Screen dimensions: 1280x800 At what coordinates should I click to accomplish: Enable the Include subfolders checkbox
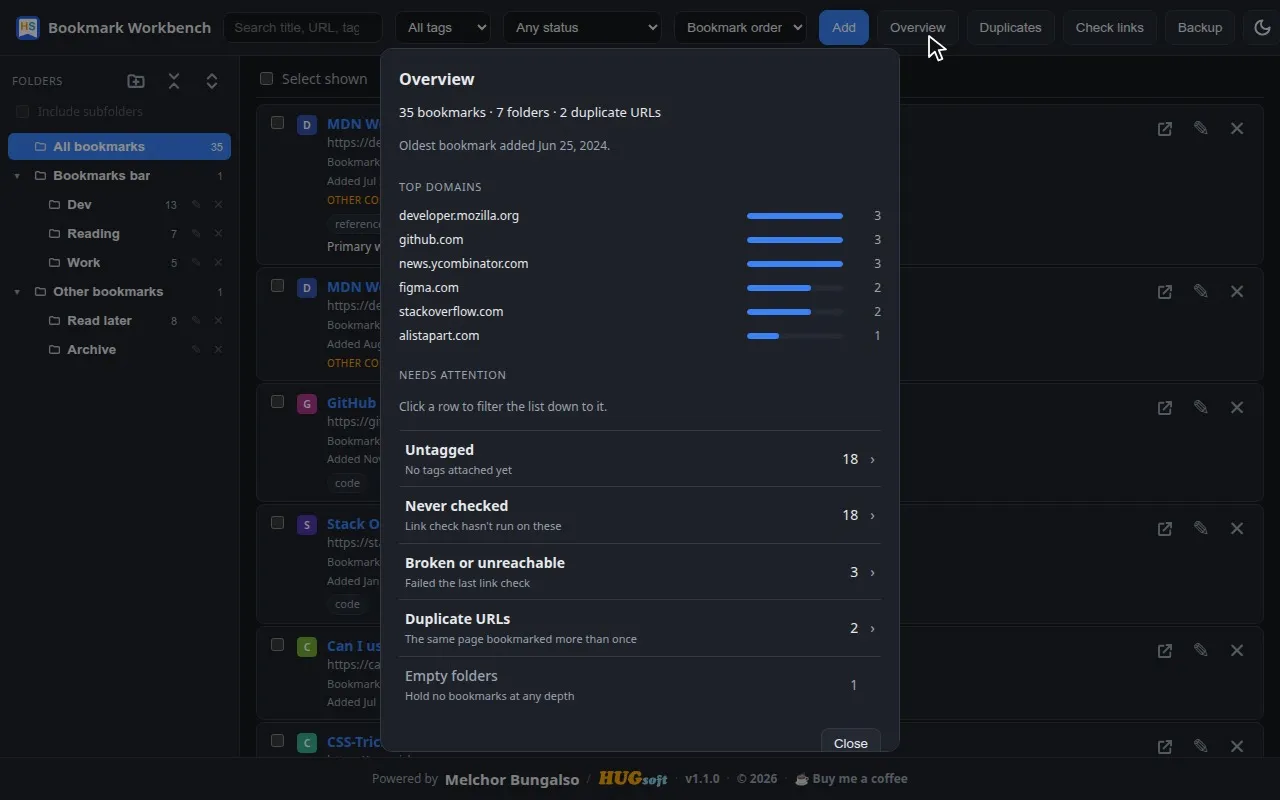[22, 112]
